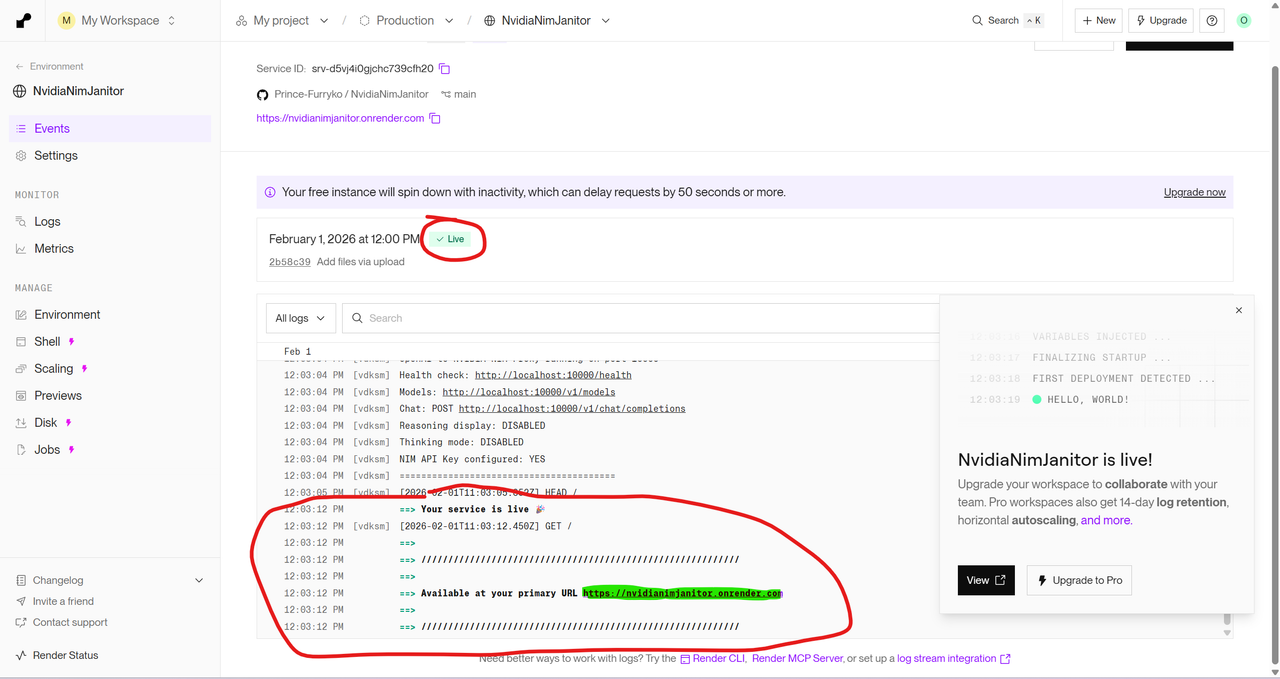Screen dimensions: 1280x679
Task: Open Settings in the sidebar
Action: click(x=110, y=156)
